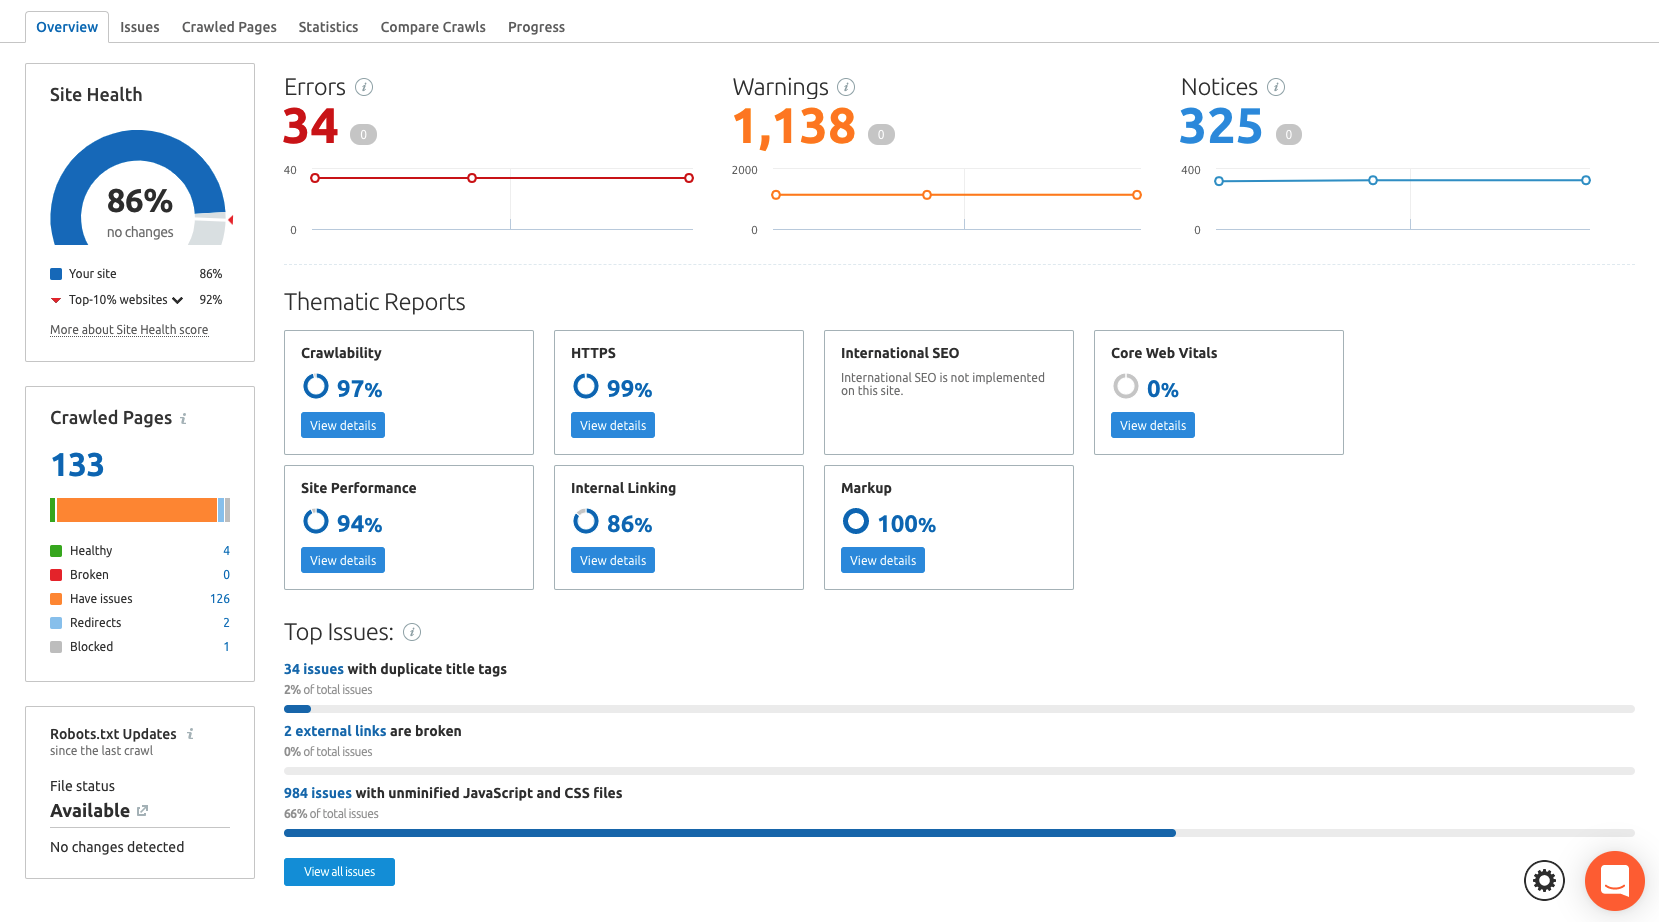Click the View all issues button
This screenshot has height=922, width=1659.
coord(339,872)
